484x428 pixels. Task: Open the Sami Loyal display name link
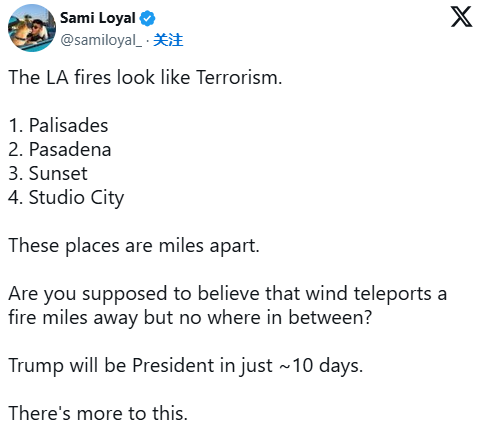click(98, 18)
